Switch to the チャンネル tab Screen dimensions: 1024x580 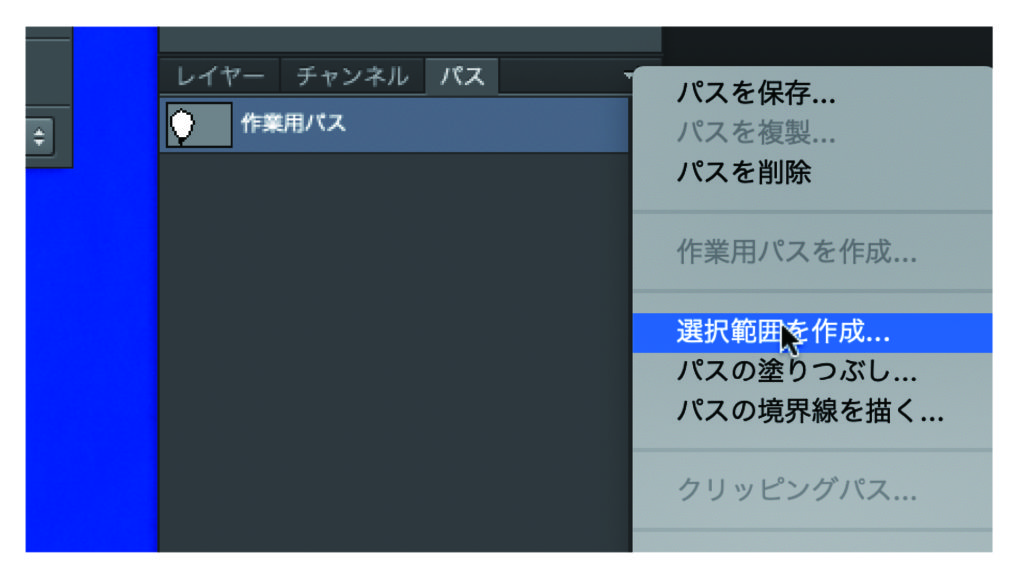pyautogui.click(x=352, y=76)
